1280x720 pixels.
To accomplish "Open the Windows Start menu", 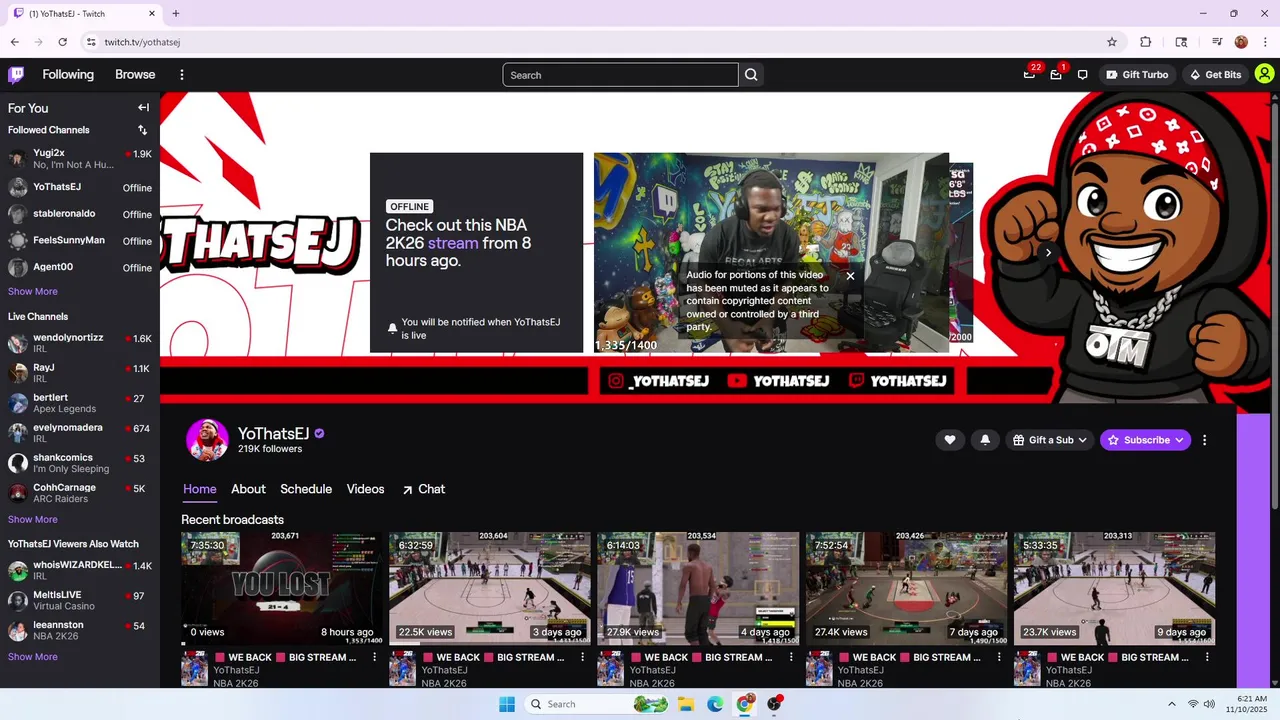I will tap(507, 704).
